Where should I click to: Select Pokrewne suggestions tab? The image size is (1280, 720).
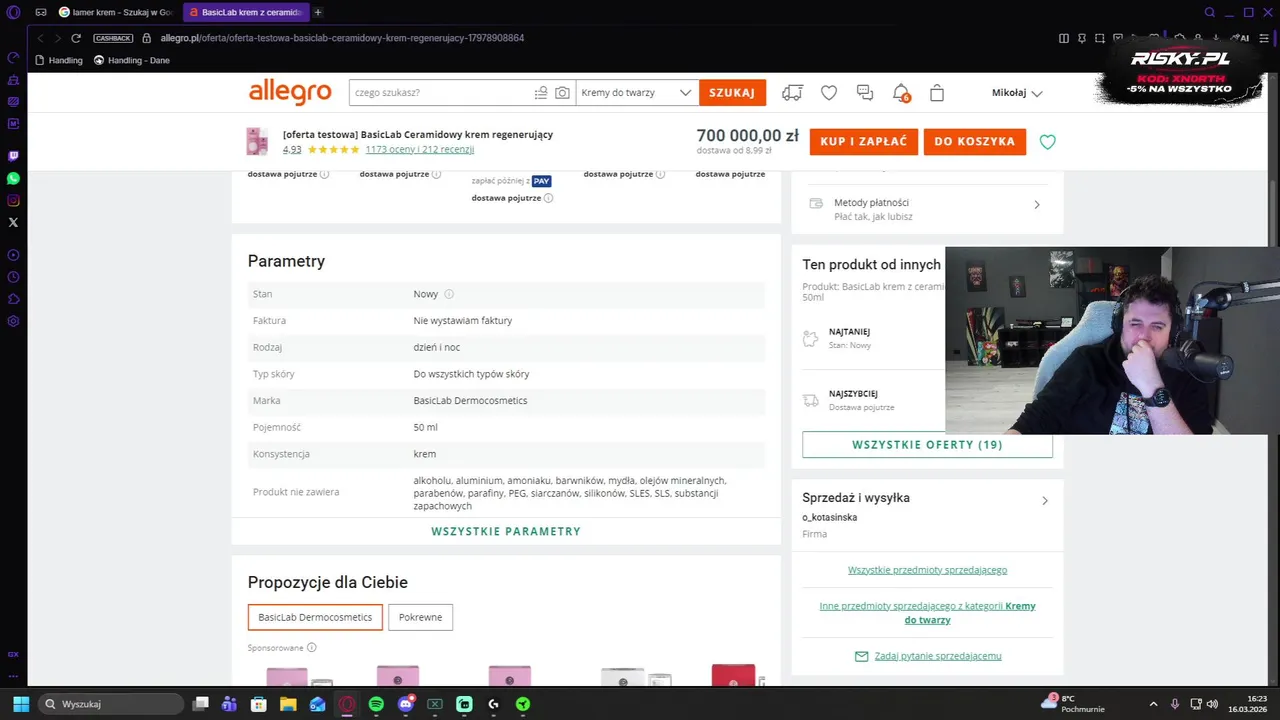click(420, 617)
